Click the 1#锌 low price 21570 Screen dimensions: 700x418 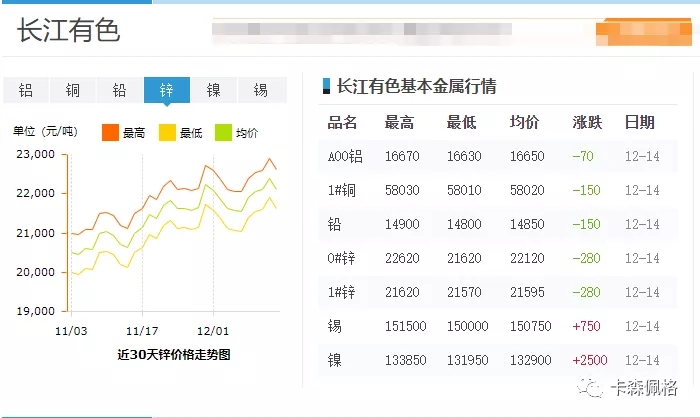click(464, 292)
